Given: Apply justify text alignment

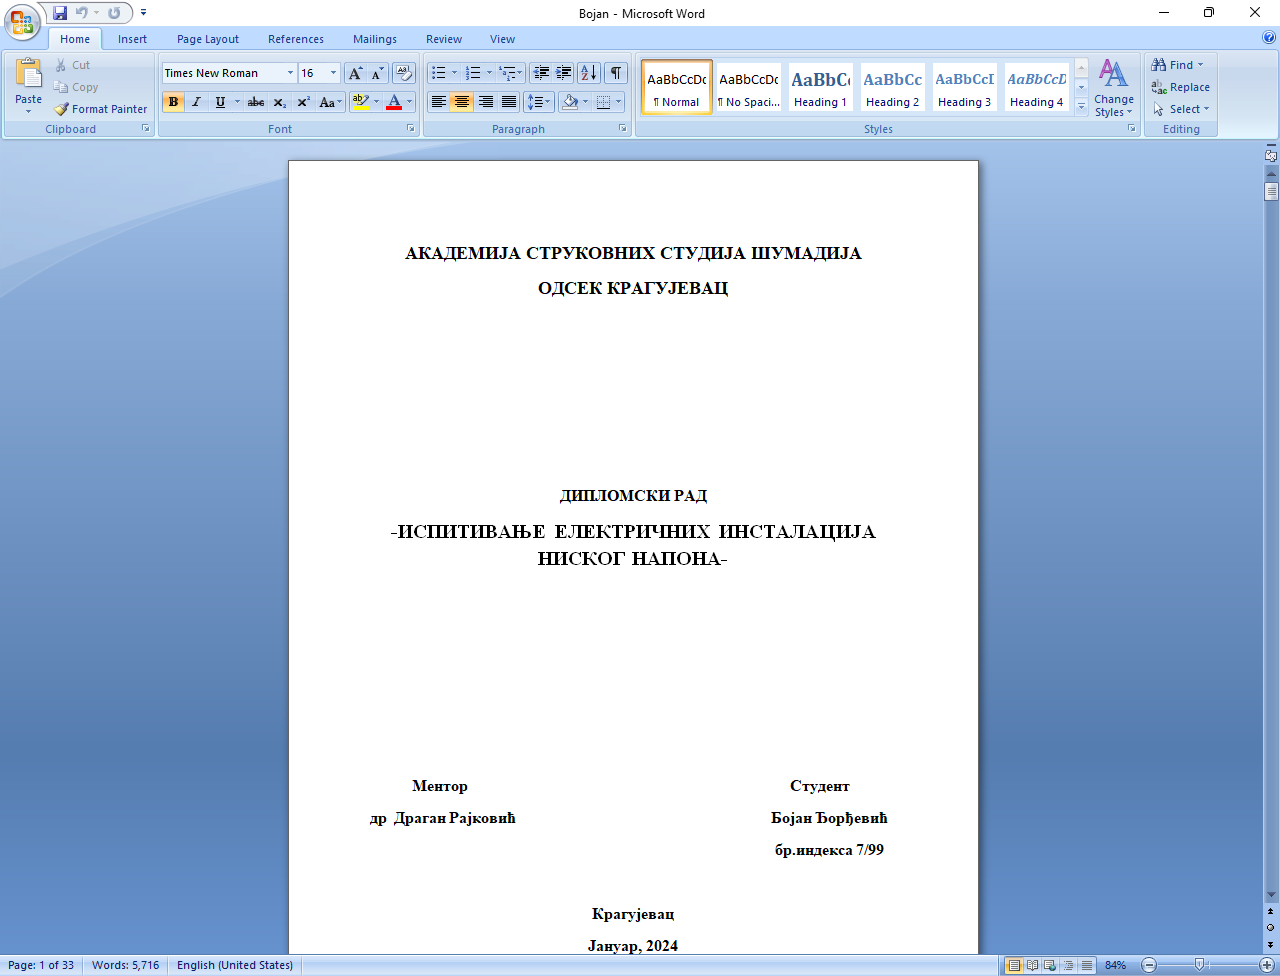Looking at the screenshot, I should 509,102.
